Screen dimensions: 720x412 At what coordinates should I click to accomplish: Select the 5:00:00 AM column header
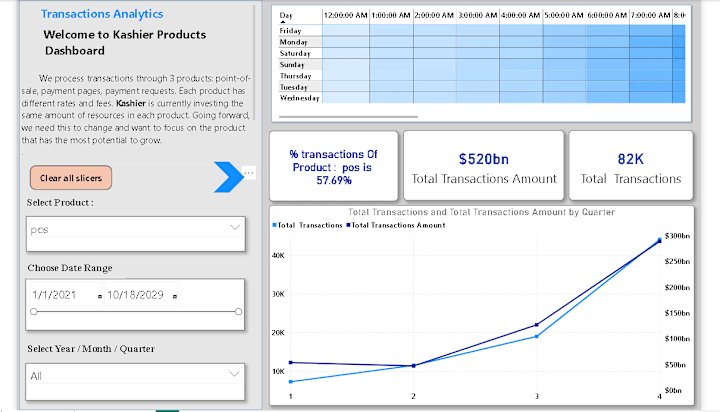(x=564, y=15)
